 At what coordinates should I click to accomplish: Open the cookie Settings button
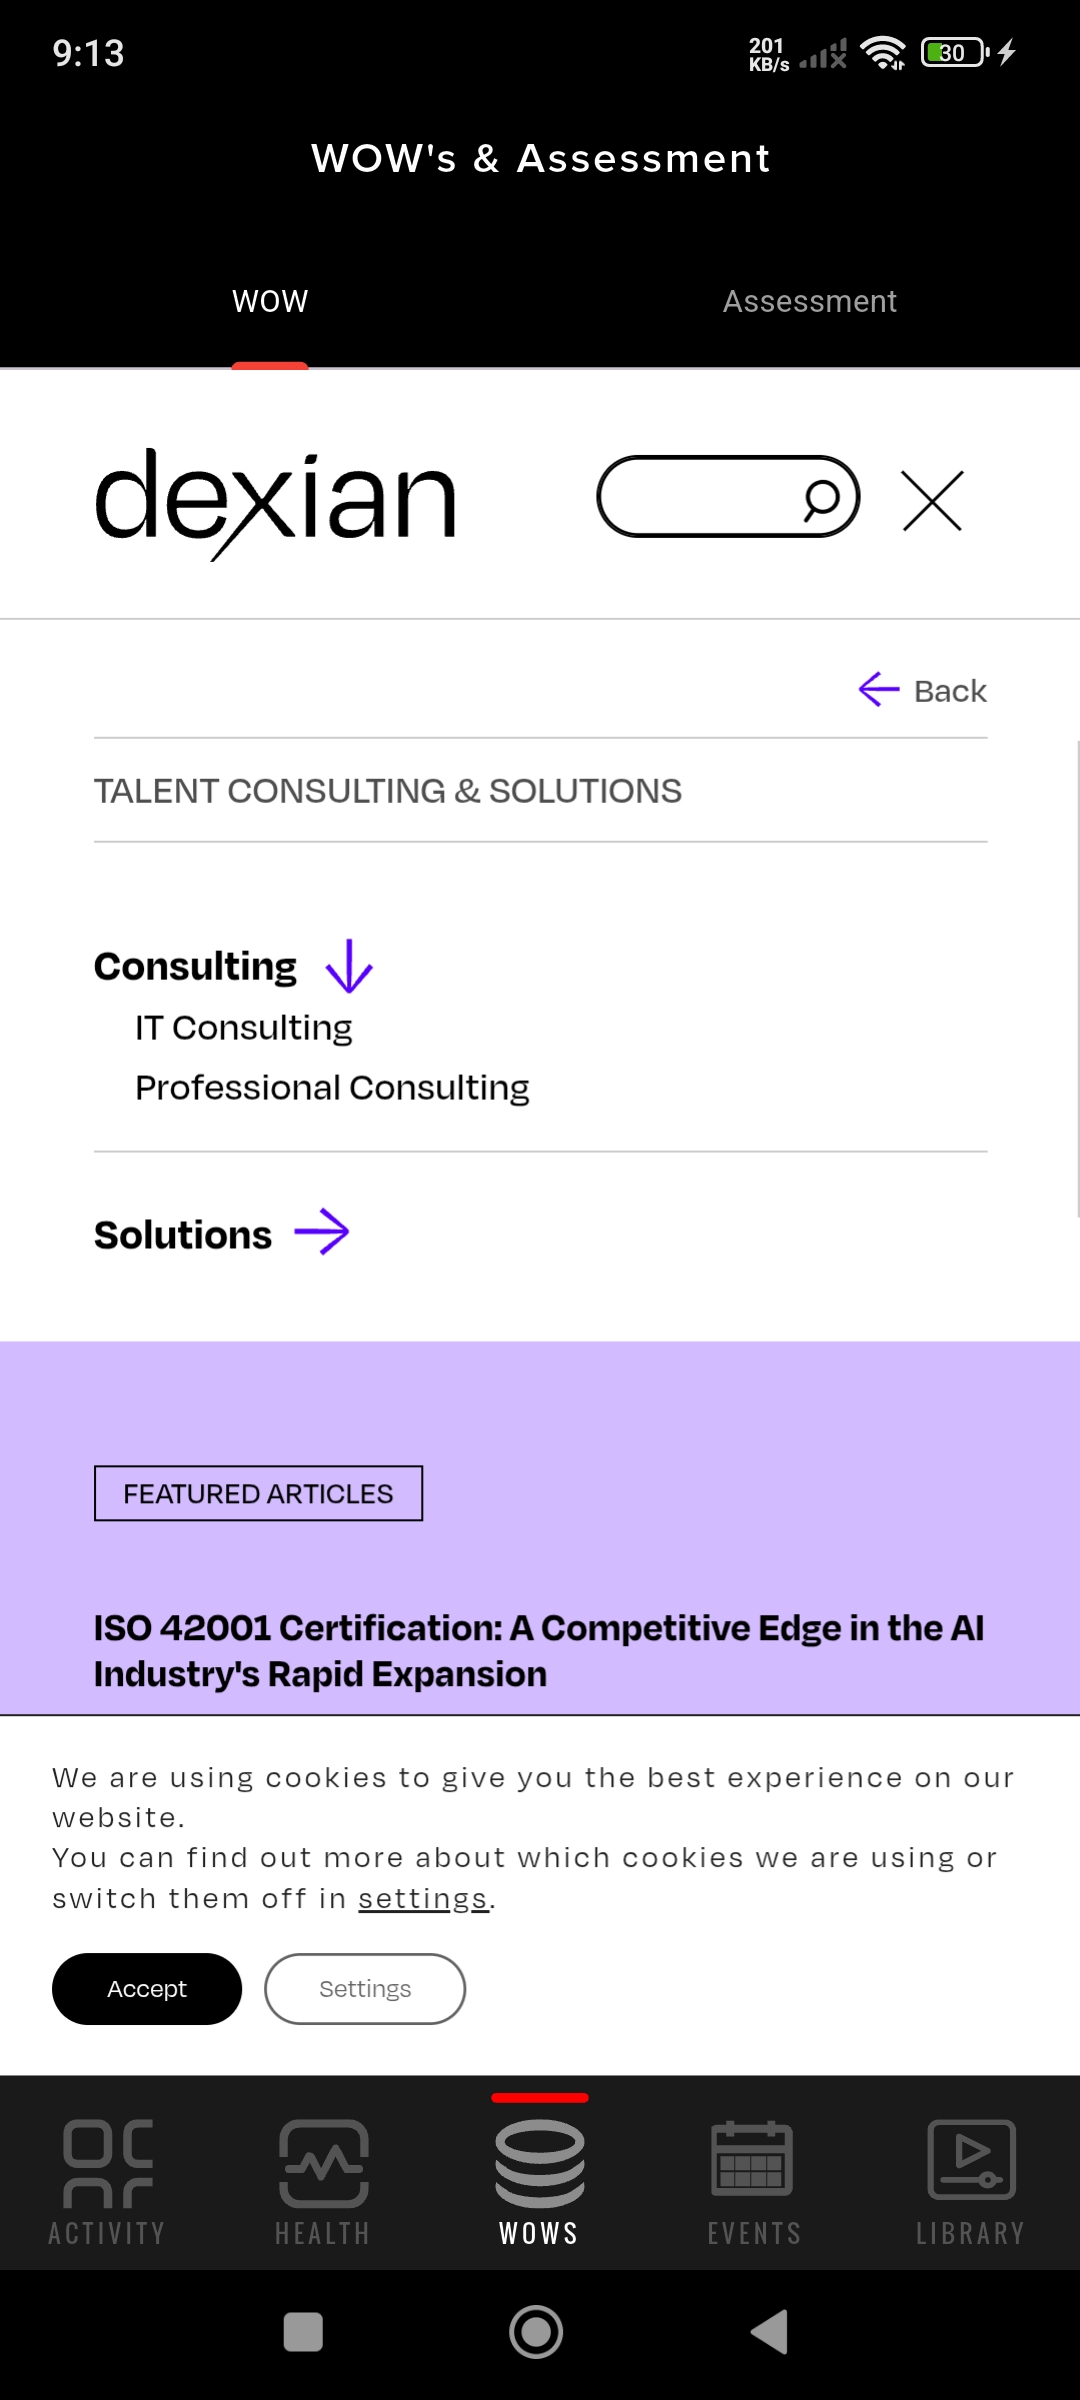(365, 1989)
